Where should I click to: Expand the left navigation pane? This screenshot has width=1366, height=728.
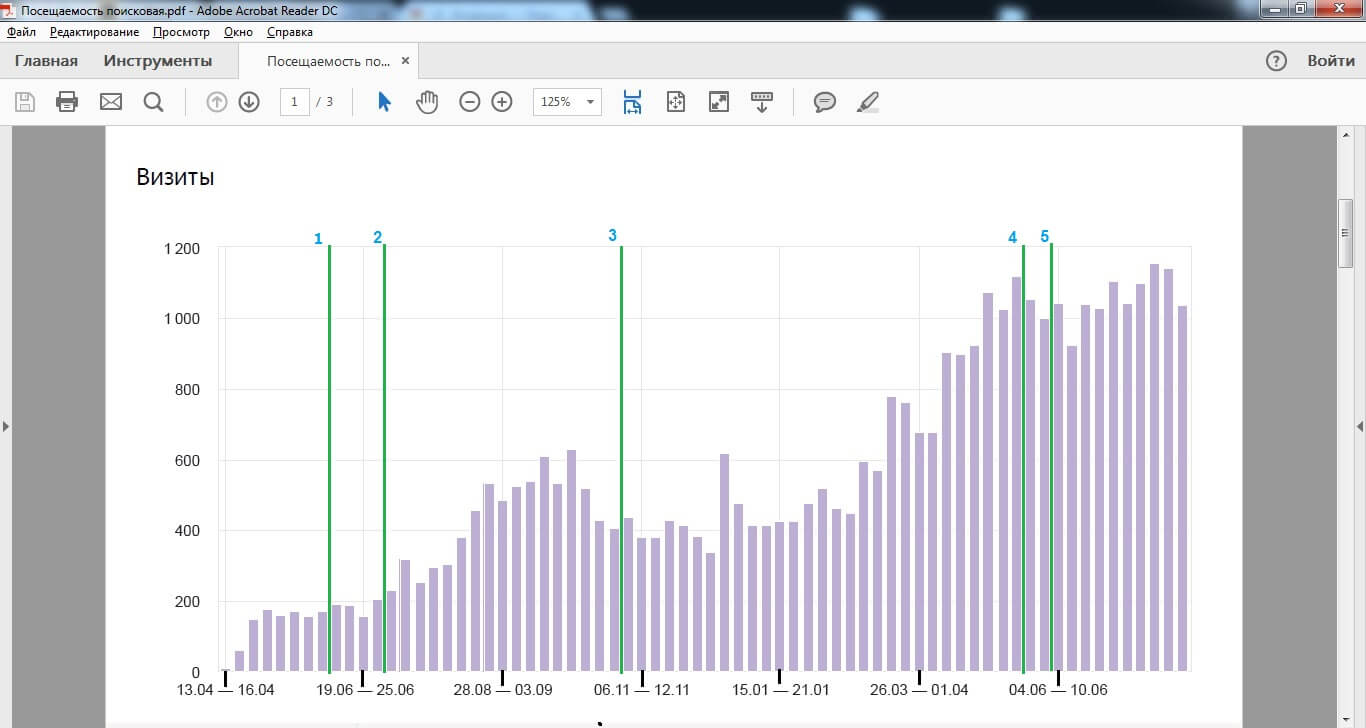click(x=6, y=427)
